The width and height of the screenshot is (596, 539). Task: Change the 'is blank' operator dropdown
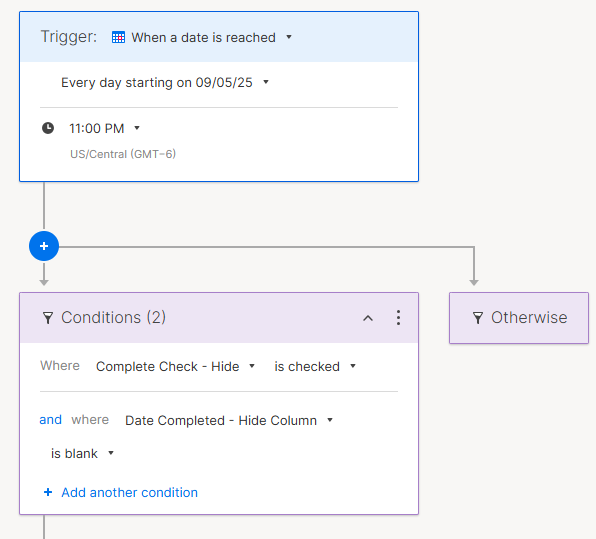(82, 453)
